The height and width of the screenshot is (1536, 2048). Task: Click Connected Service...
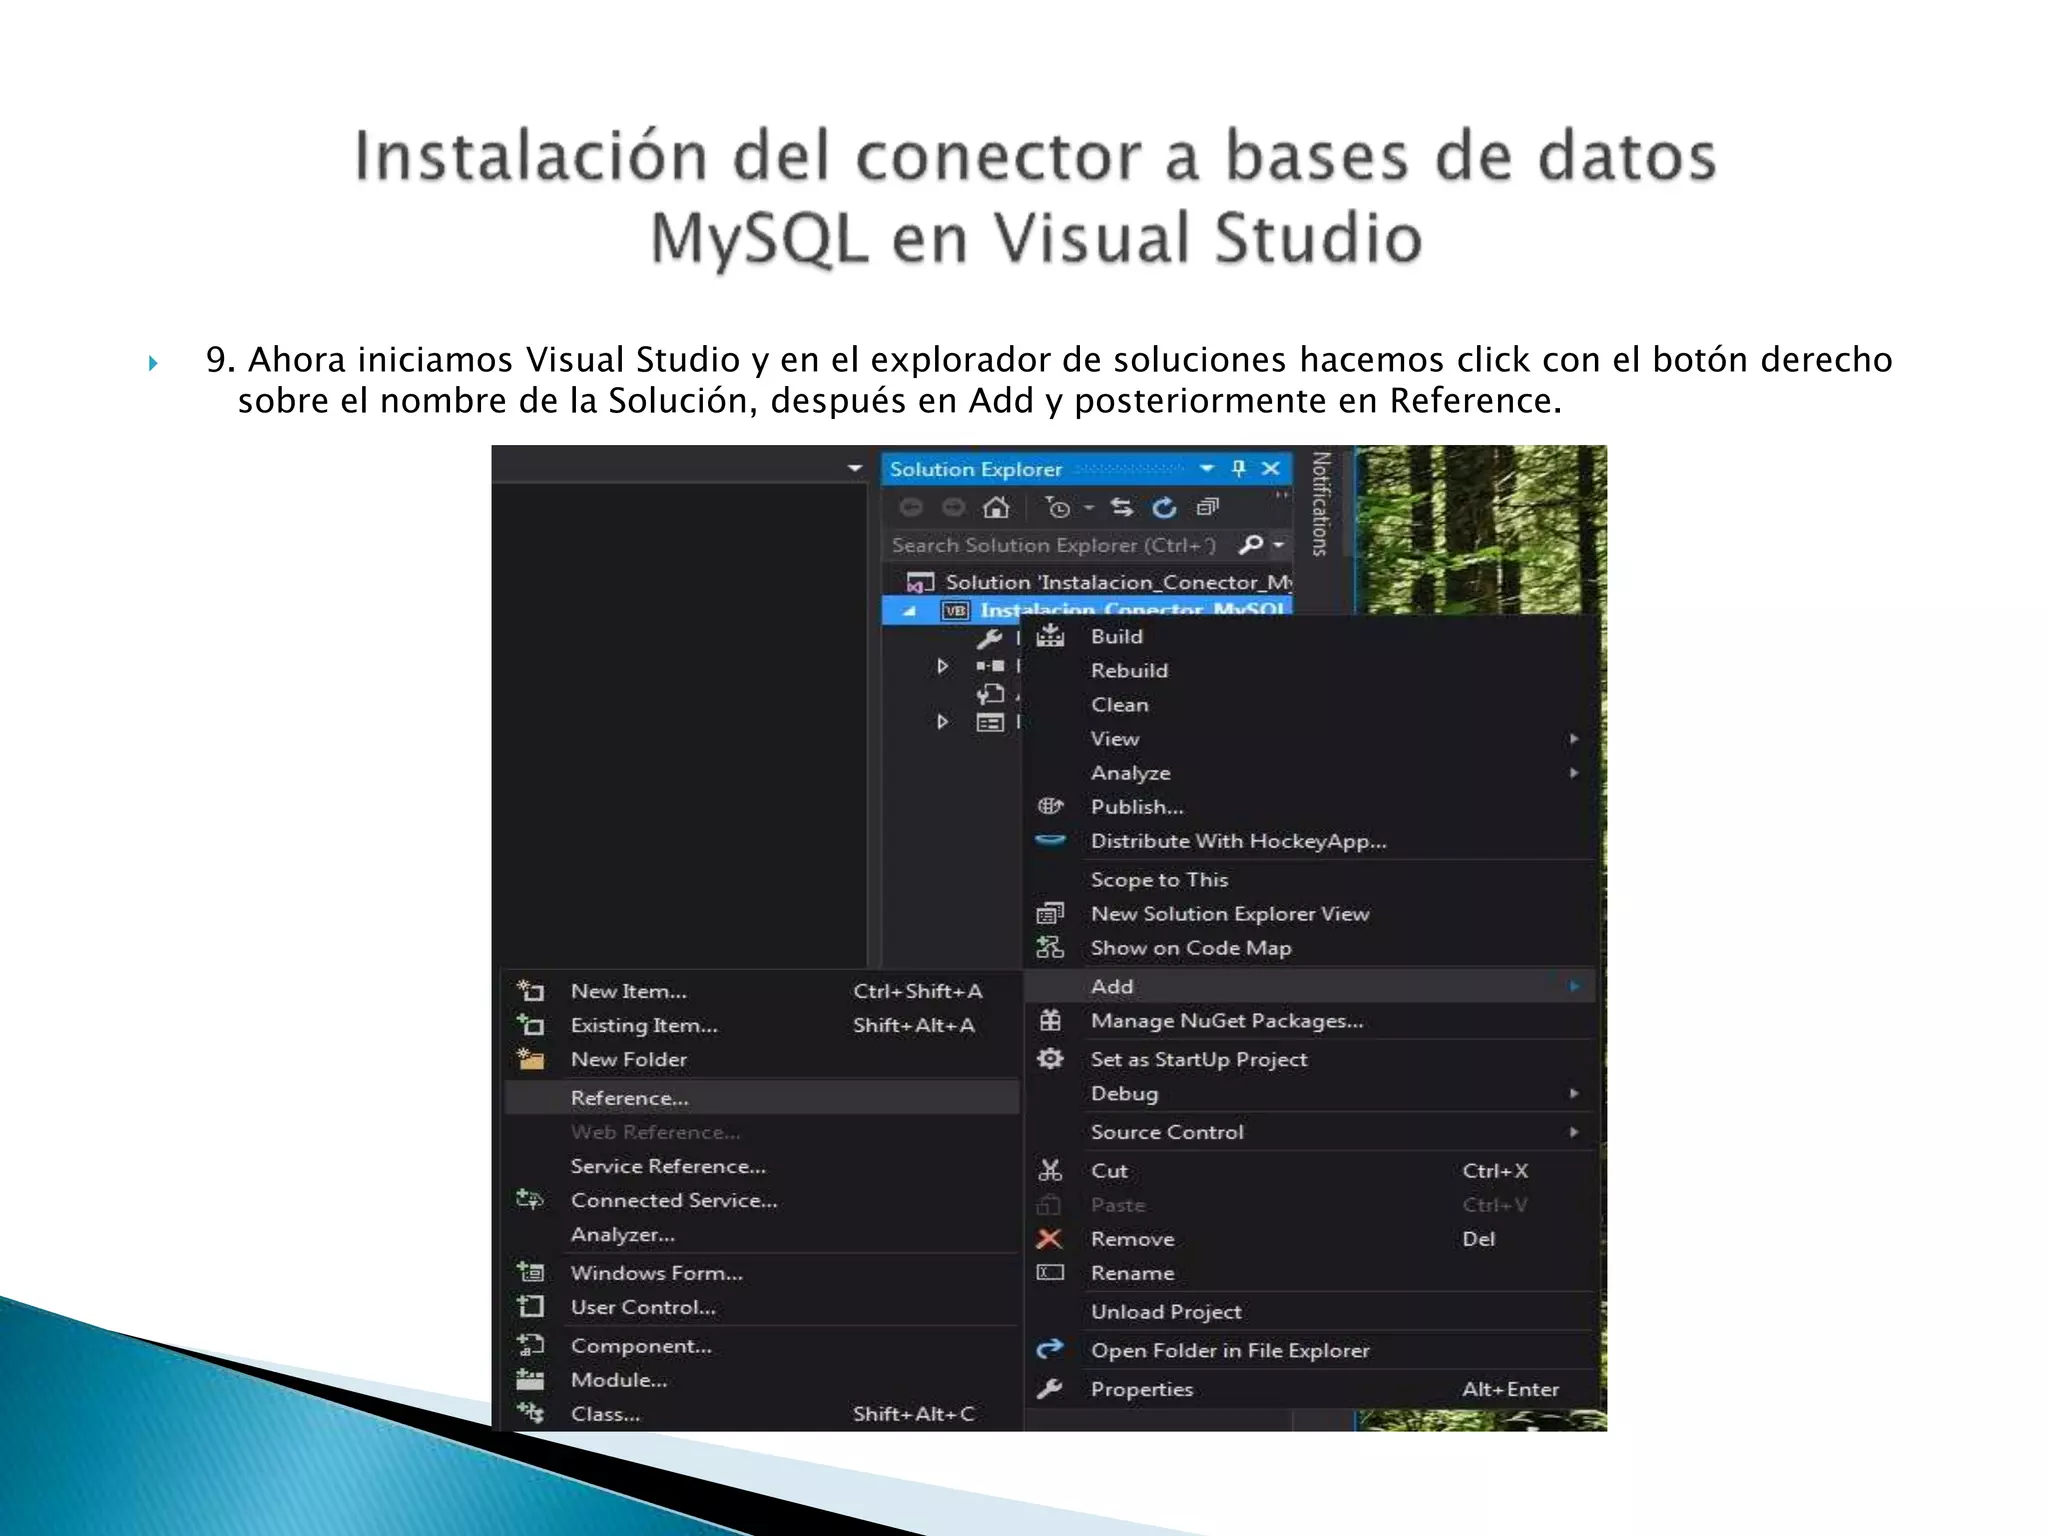pyautogui.click(x=762, y=1200)
